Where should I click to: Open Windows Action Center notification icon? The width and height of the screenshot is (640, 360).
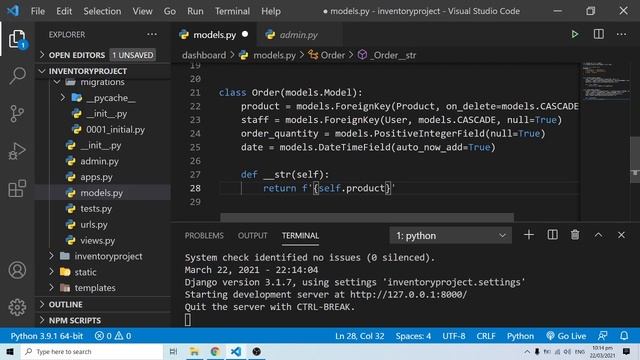tap(627, 351)
